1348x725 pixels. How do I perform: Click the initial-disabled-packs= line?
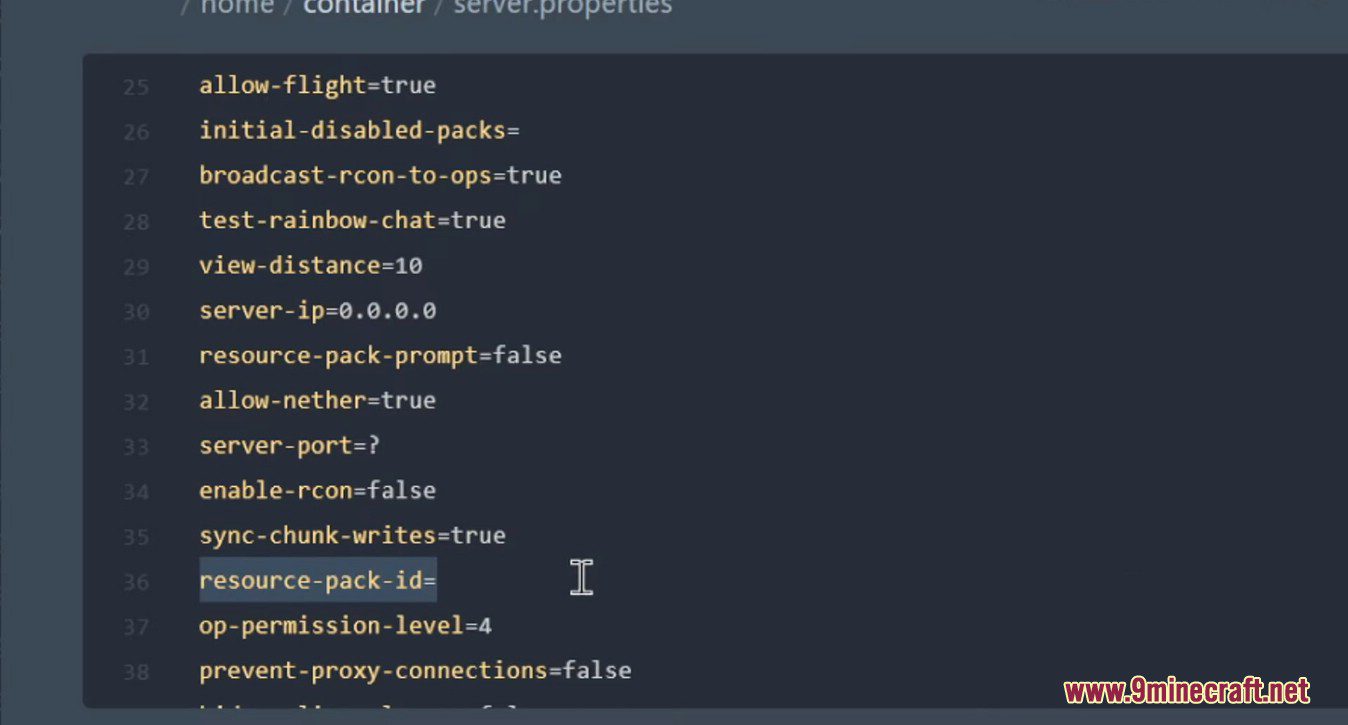(x=359, y=131)
